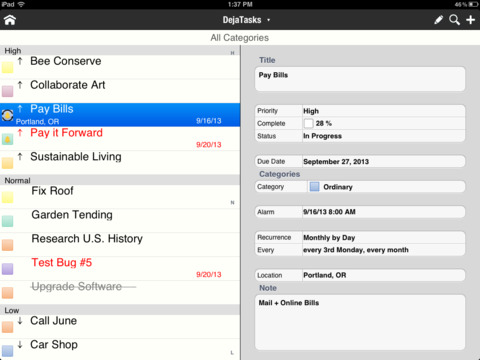The width and height of the screenshot is (480, 360).
Task: Select the Fix Roof task
Action: coord(120,197)
